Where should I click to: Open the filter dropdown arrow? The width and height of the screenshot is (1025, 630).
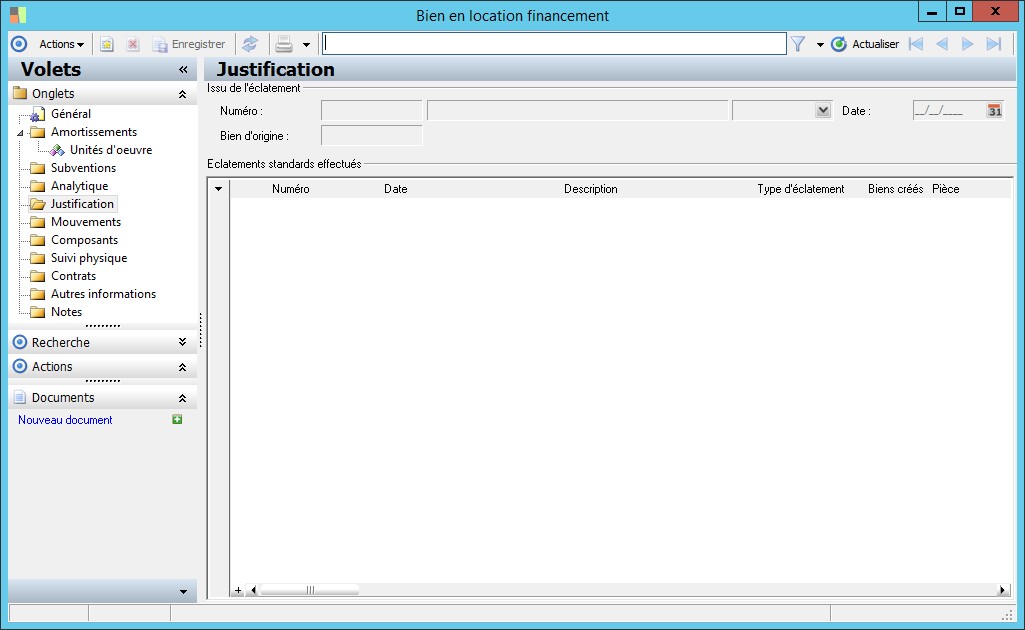[820, 44]
